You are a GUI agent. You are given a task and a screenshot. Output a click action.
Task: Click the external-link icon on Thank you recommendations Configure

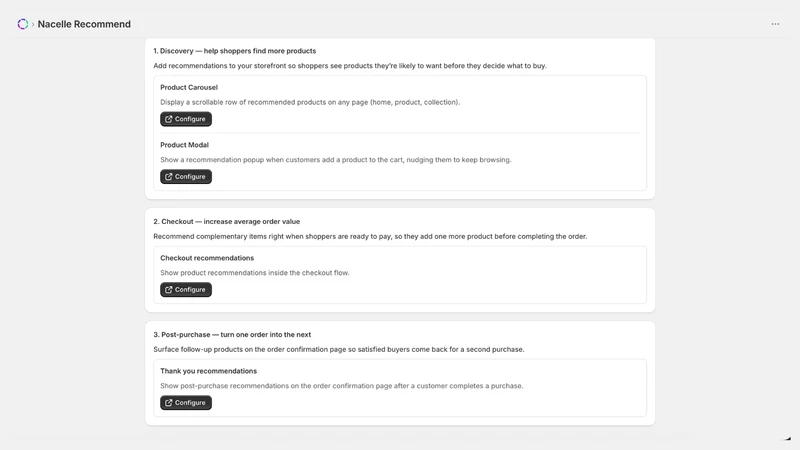[169, 403]
